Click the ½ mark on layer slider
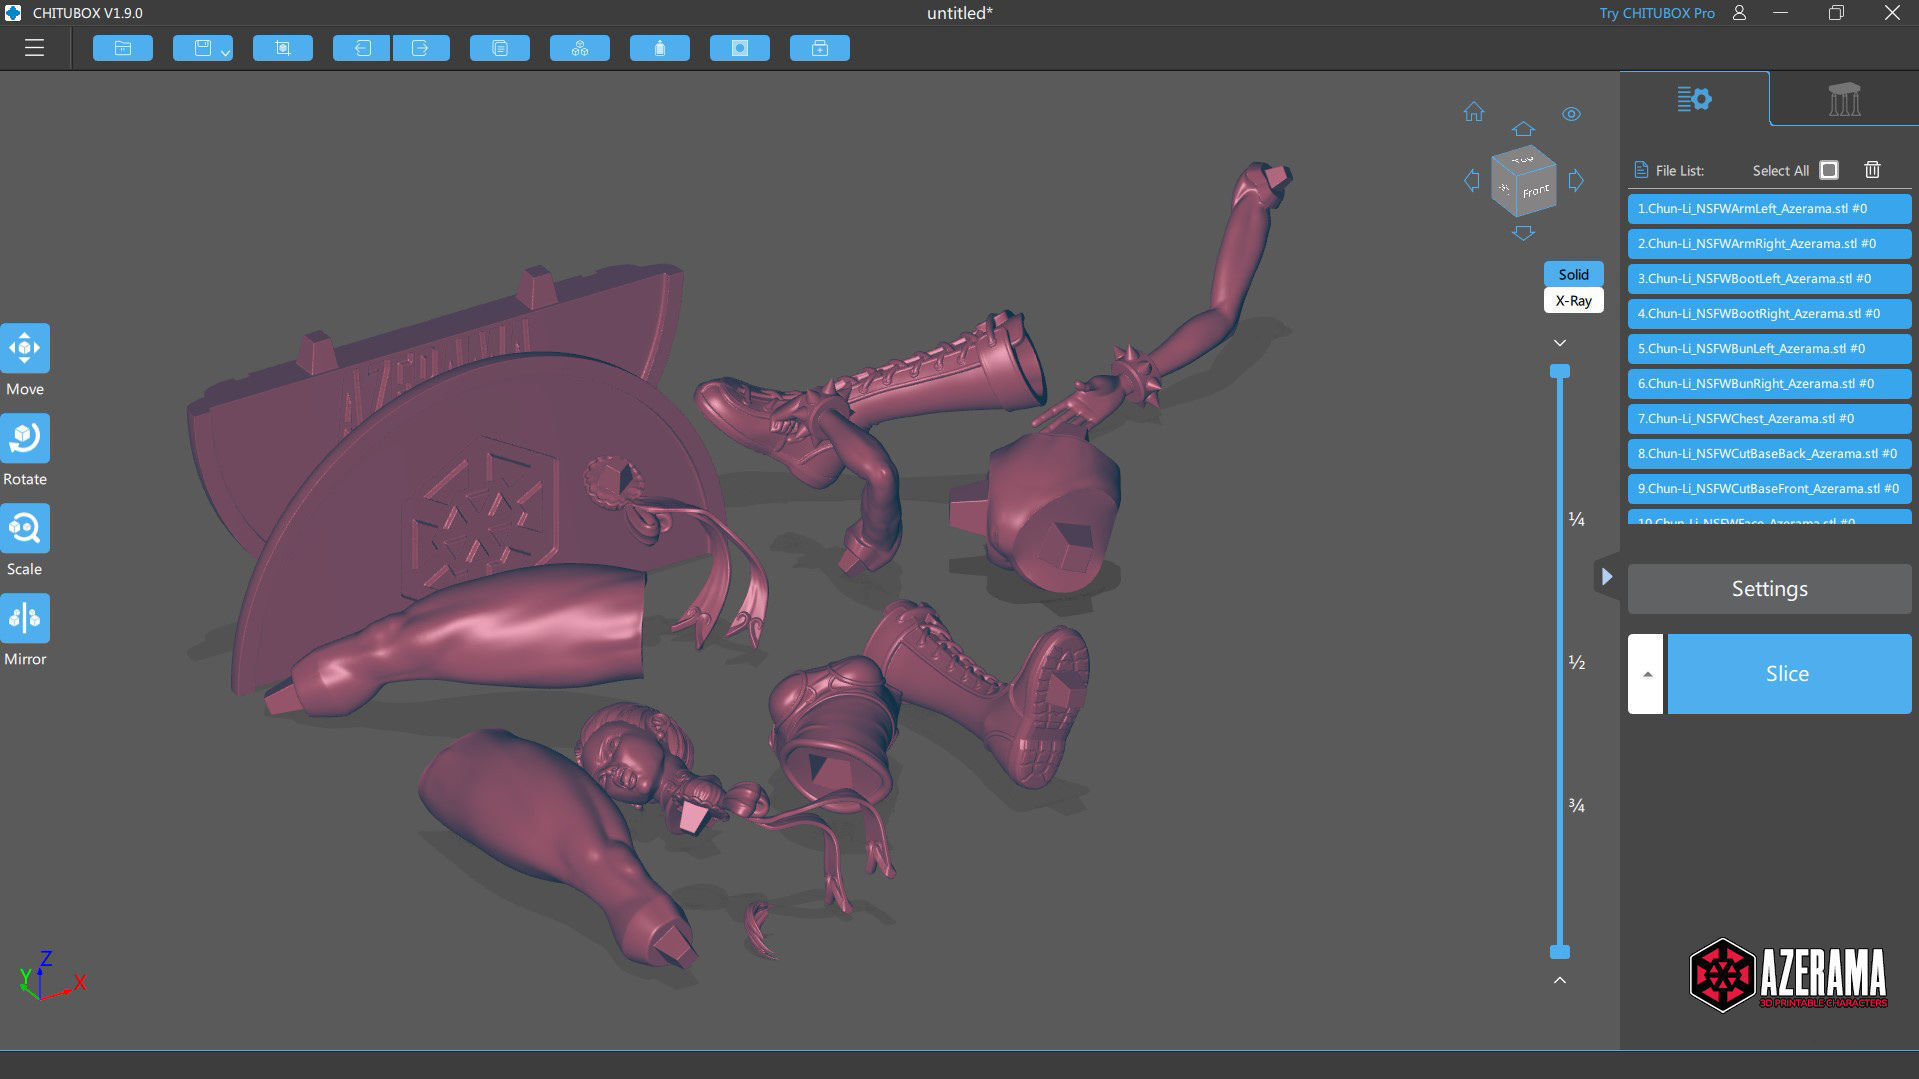The image size is (1919, 1079). coord(1576,662)
